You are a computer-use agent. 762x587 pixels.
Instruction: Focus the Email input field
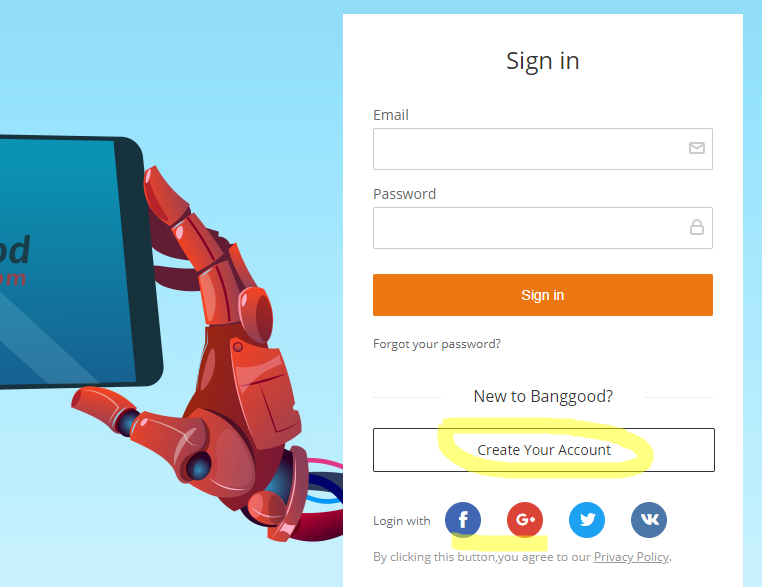(543, 149)
